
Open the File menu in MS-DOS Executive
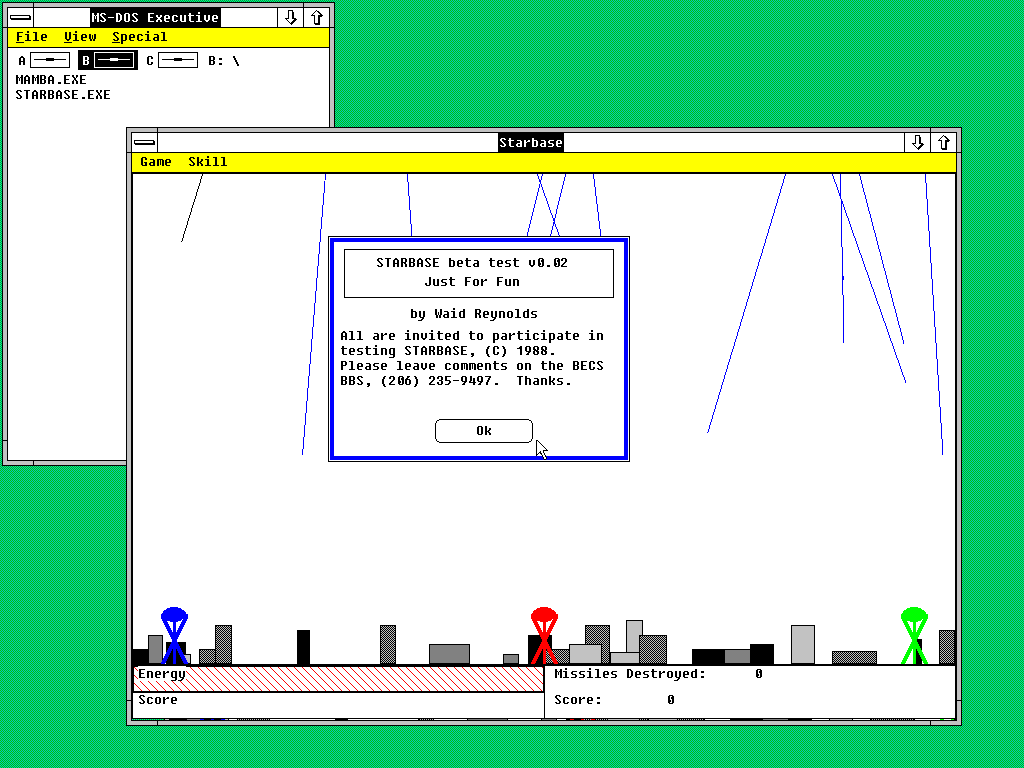click(x=31, y=37)
